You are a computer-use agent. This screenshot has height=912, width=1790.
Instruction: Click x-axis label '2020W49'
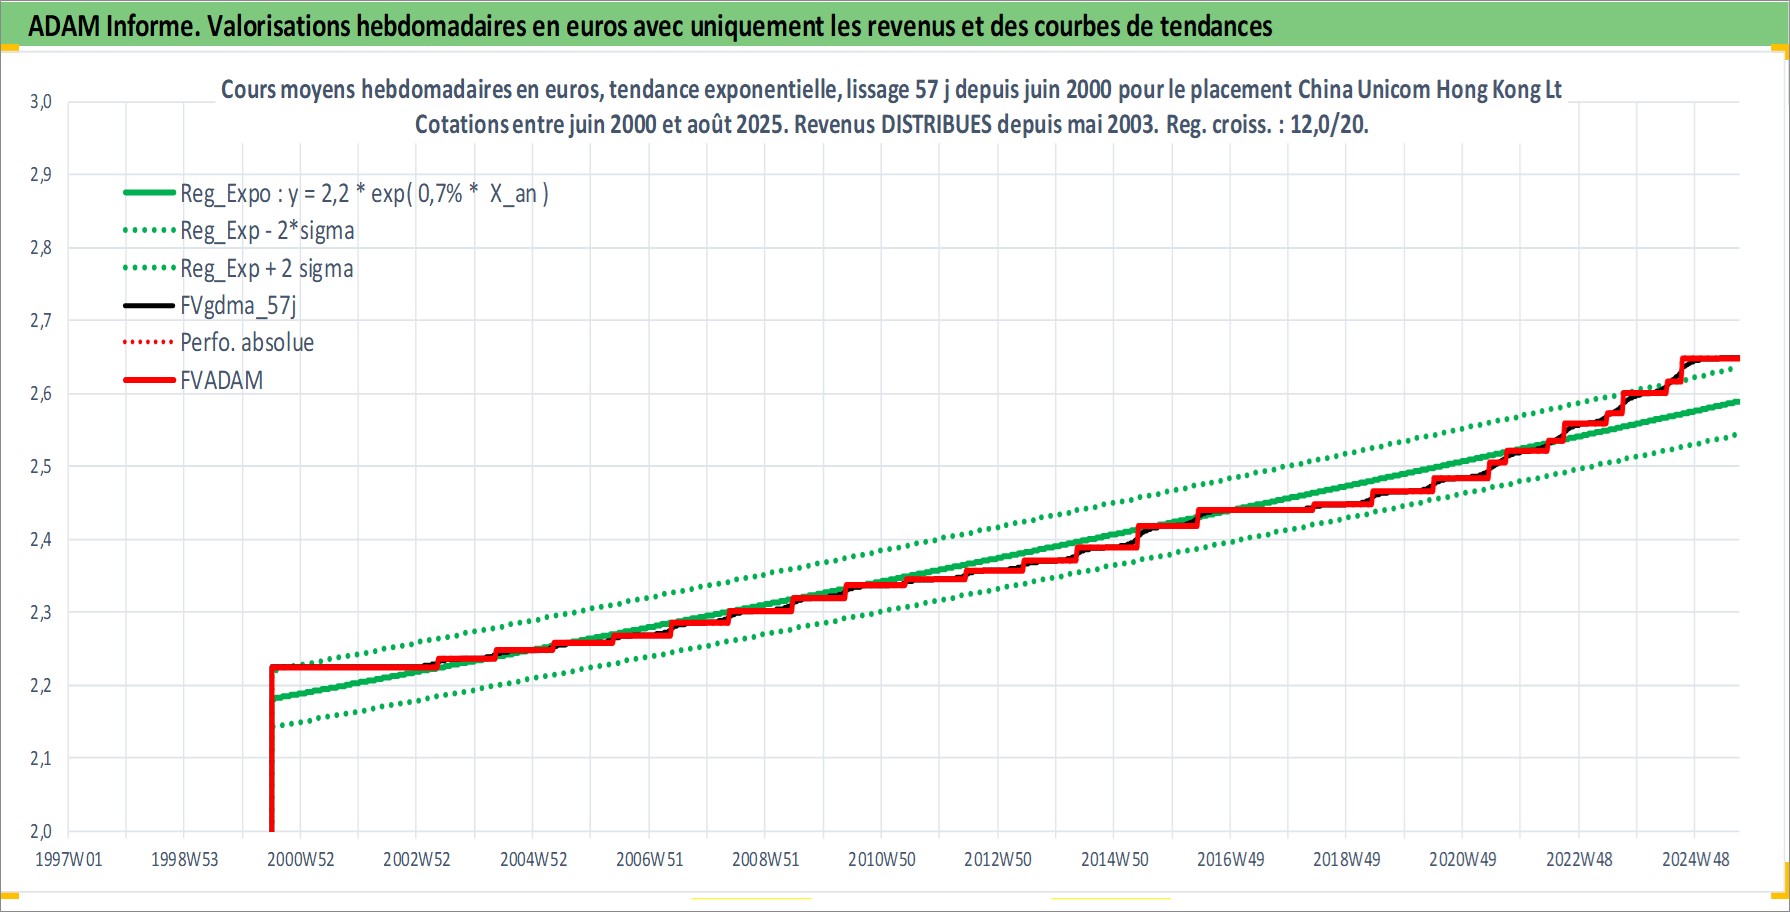pos(1462,860)
